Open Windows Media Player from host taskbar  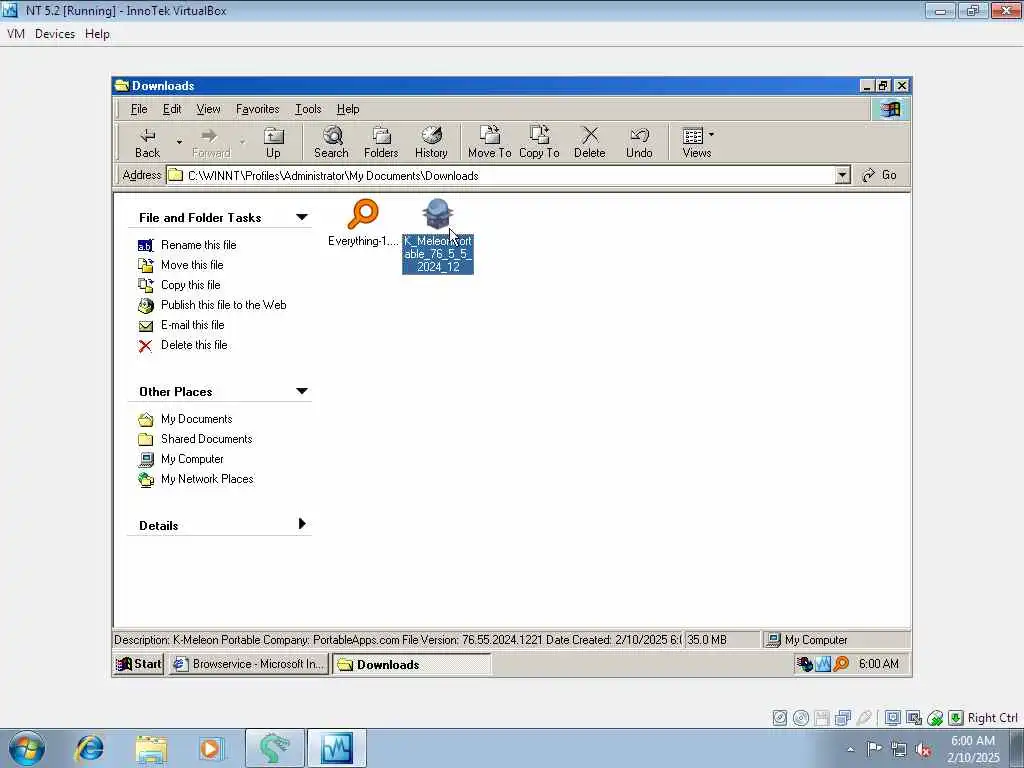point(210,748)
